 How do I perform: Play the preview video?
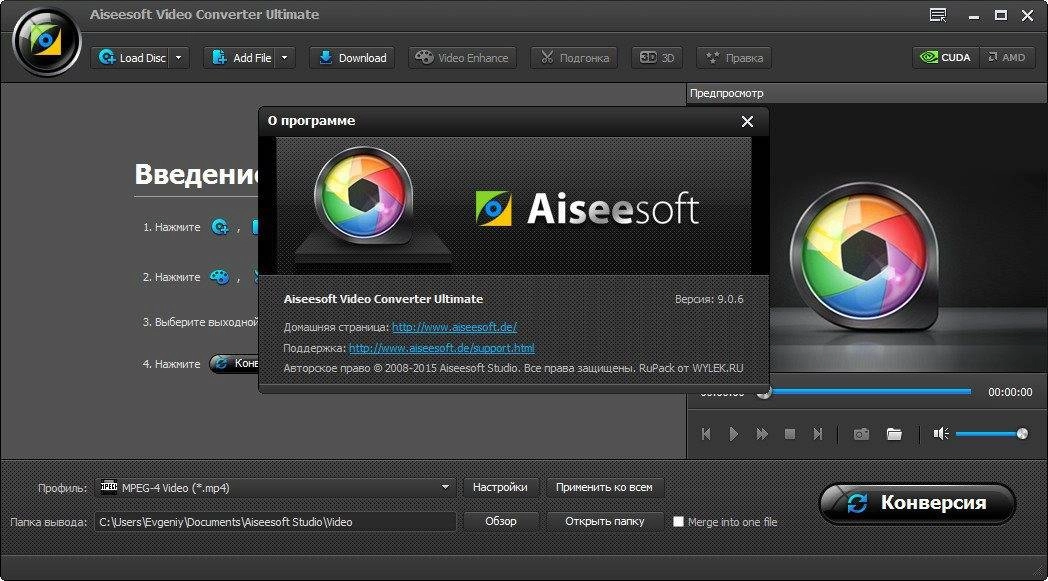(734, 434)
